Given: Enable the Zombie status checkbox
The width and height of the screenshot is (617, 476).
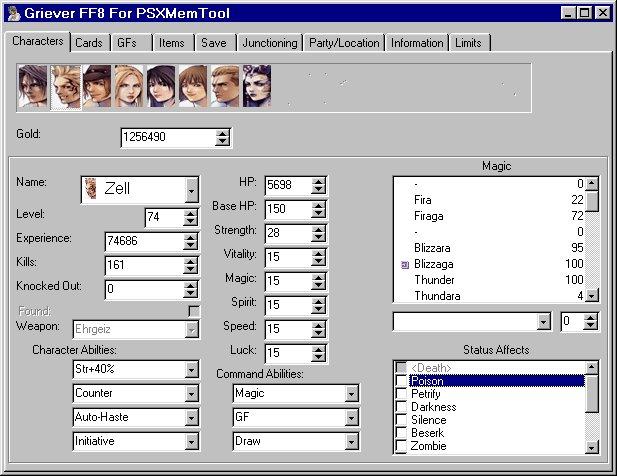Looking at the screenshot, I should coord(401,446).
